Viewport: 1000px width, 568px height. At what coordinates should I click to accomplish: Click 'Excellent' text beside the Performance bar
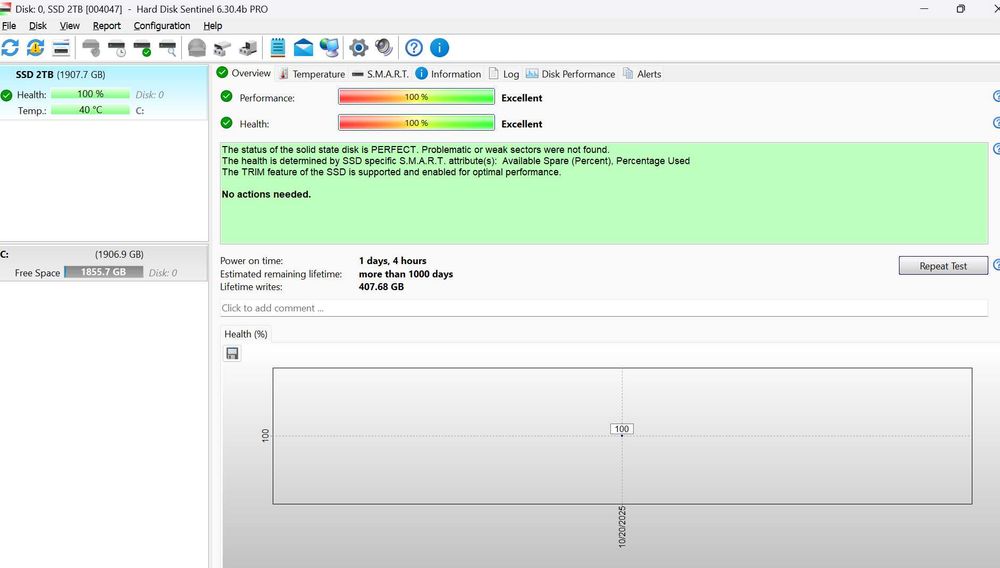point(522,98)
